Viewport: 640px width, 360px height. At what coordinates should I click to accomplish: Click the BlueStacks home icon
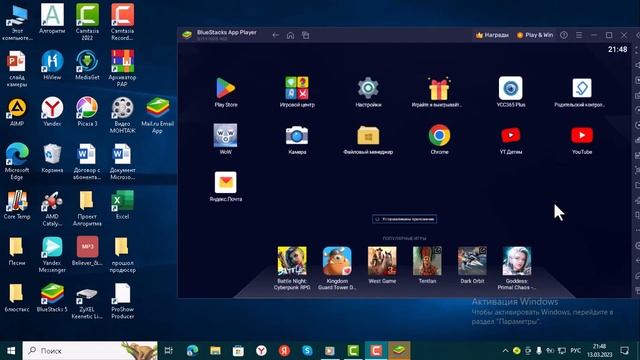[290, 35]
